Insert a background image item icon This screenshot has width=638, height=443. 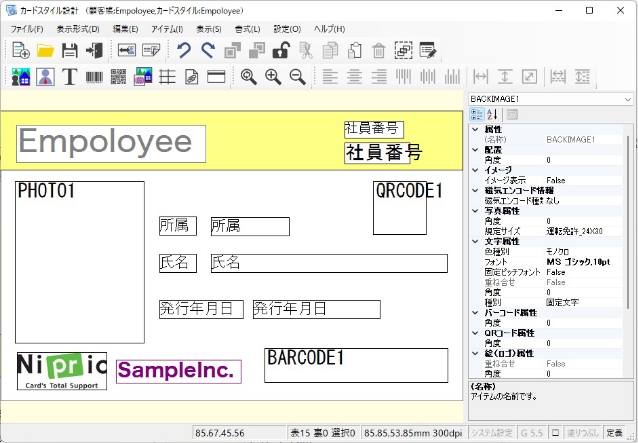point(21,76)
